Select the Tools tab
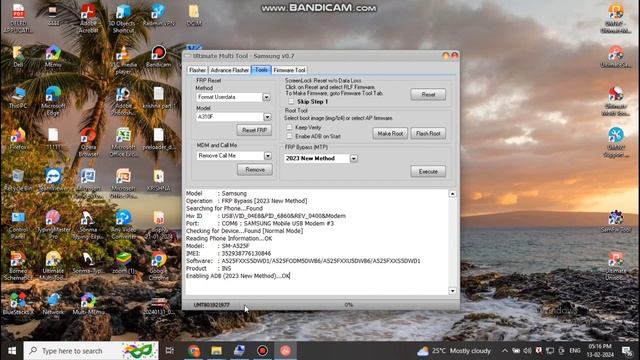640x360 pixels. [261, 70]
